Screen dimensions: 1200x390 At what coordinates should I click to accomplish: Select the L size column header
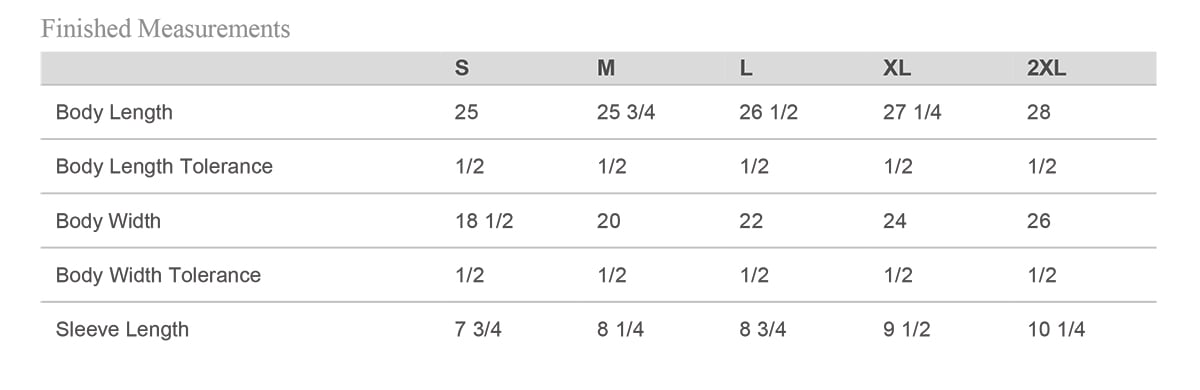point(746,69)
